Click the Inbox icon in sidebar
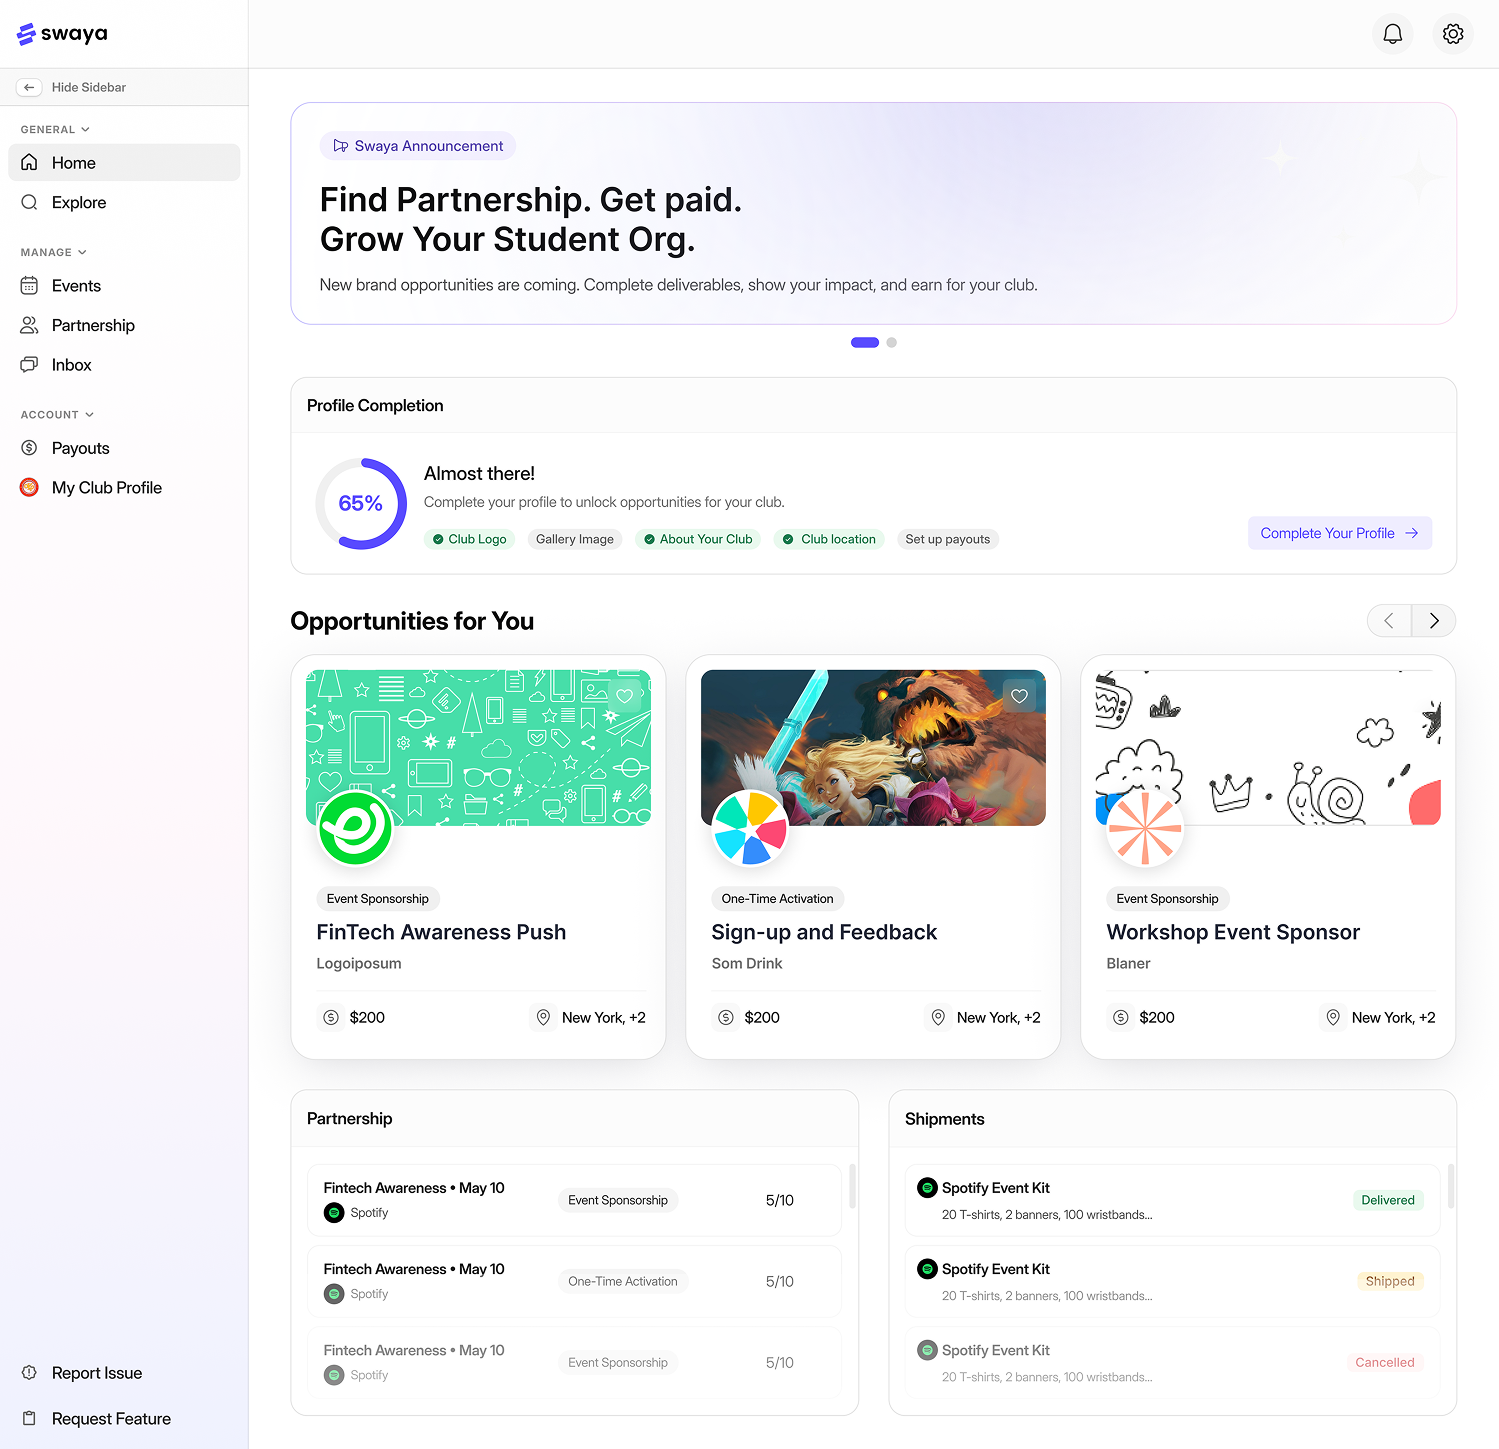This screenshot has height=1449, width=1499. point(30,365)
